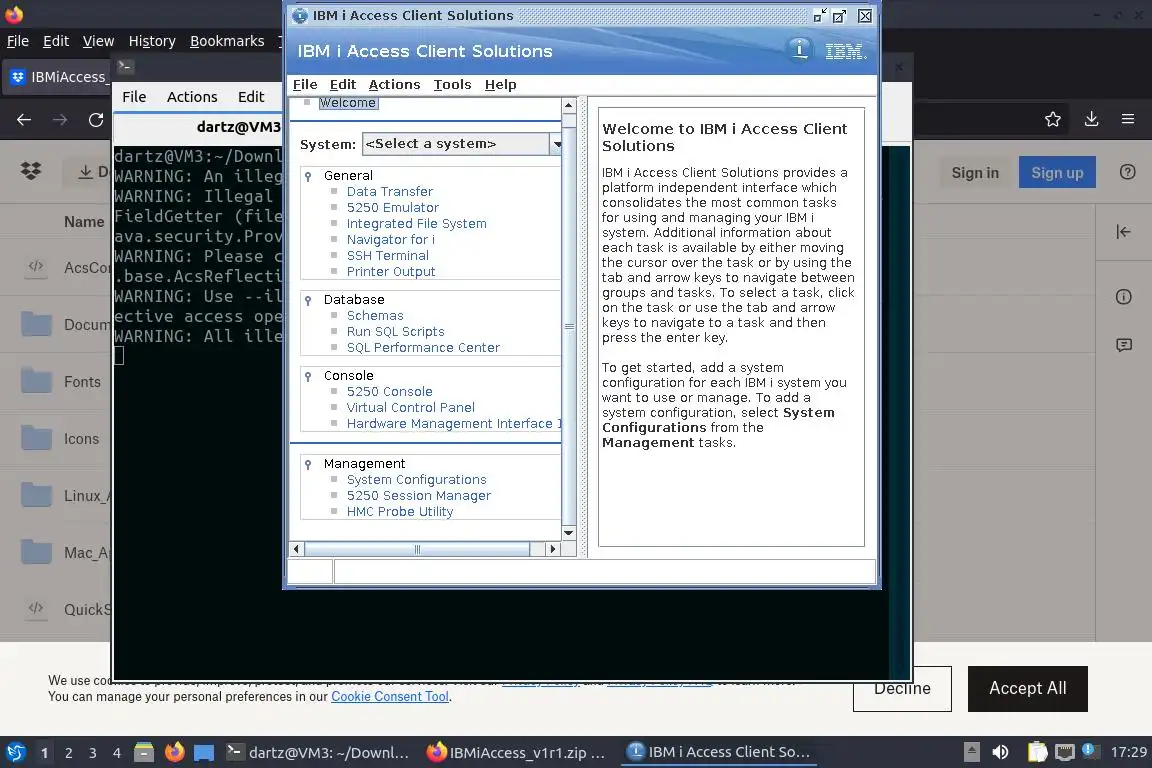
Task: Click Sign up on Dropbox page
Action: 1056,173
